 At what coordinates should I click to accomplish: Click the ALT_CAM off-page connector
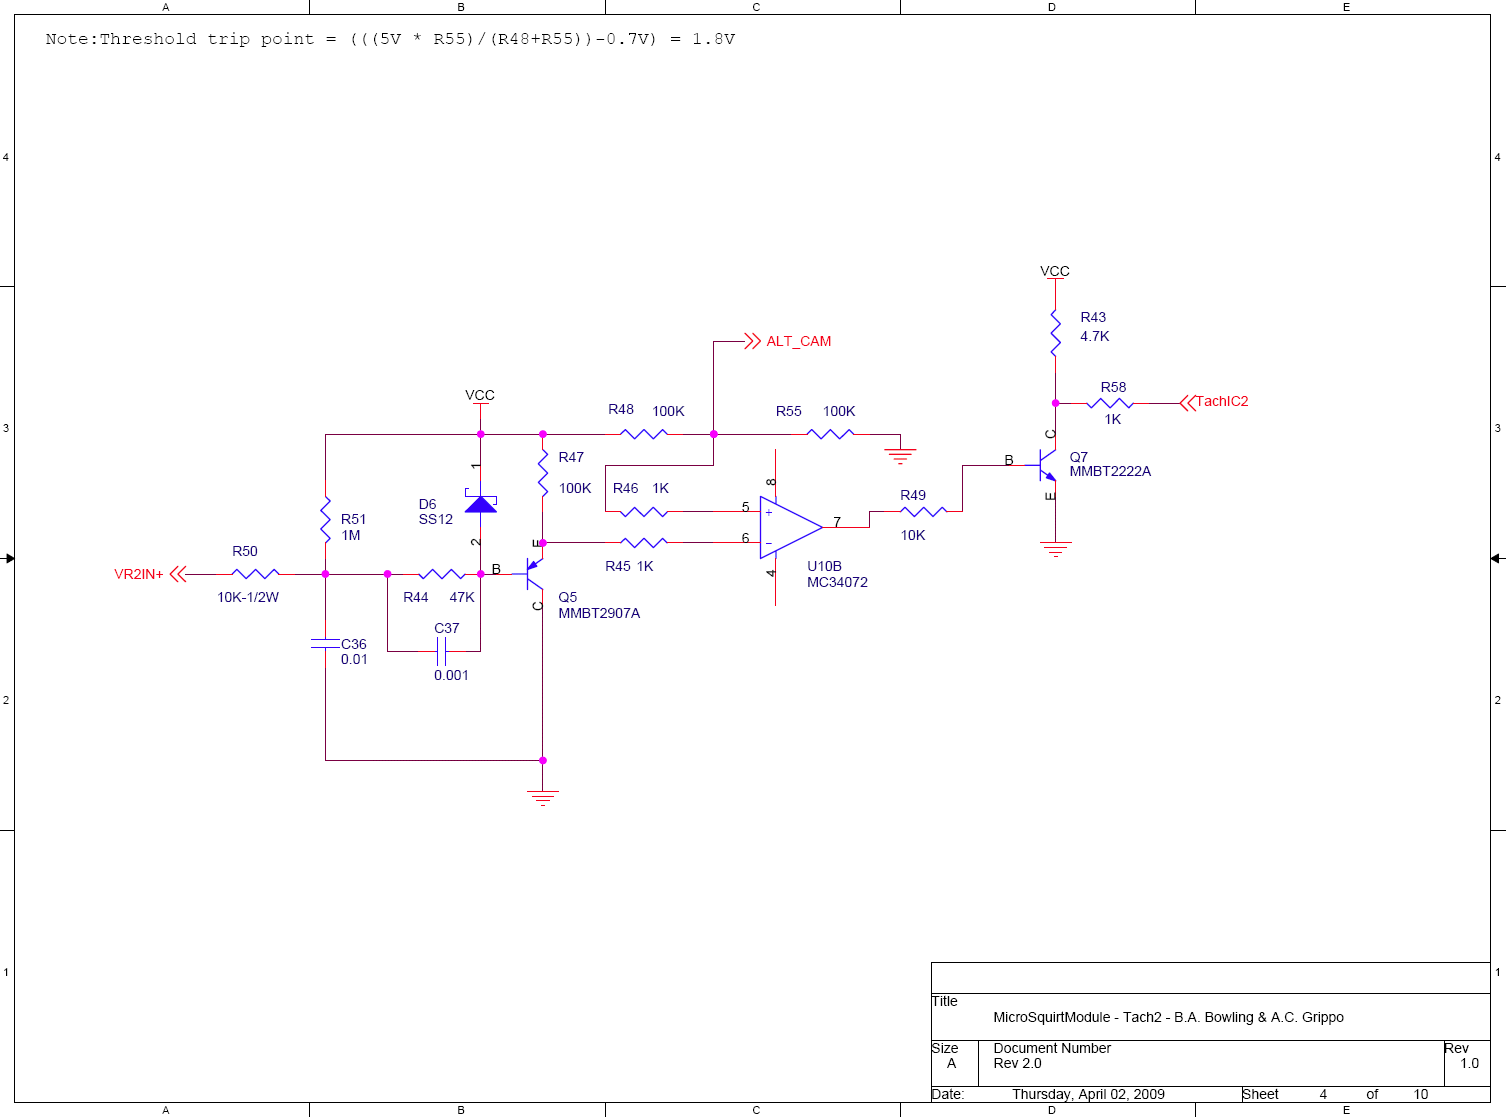click(x=788, y=341)
